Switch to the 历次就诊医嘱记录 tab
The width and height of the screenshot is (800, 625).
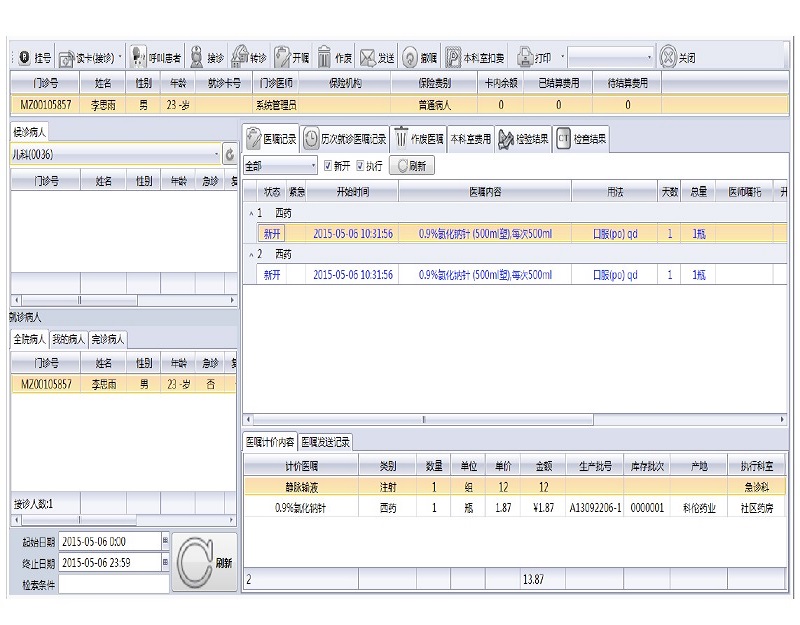pos(345,139)
